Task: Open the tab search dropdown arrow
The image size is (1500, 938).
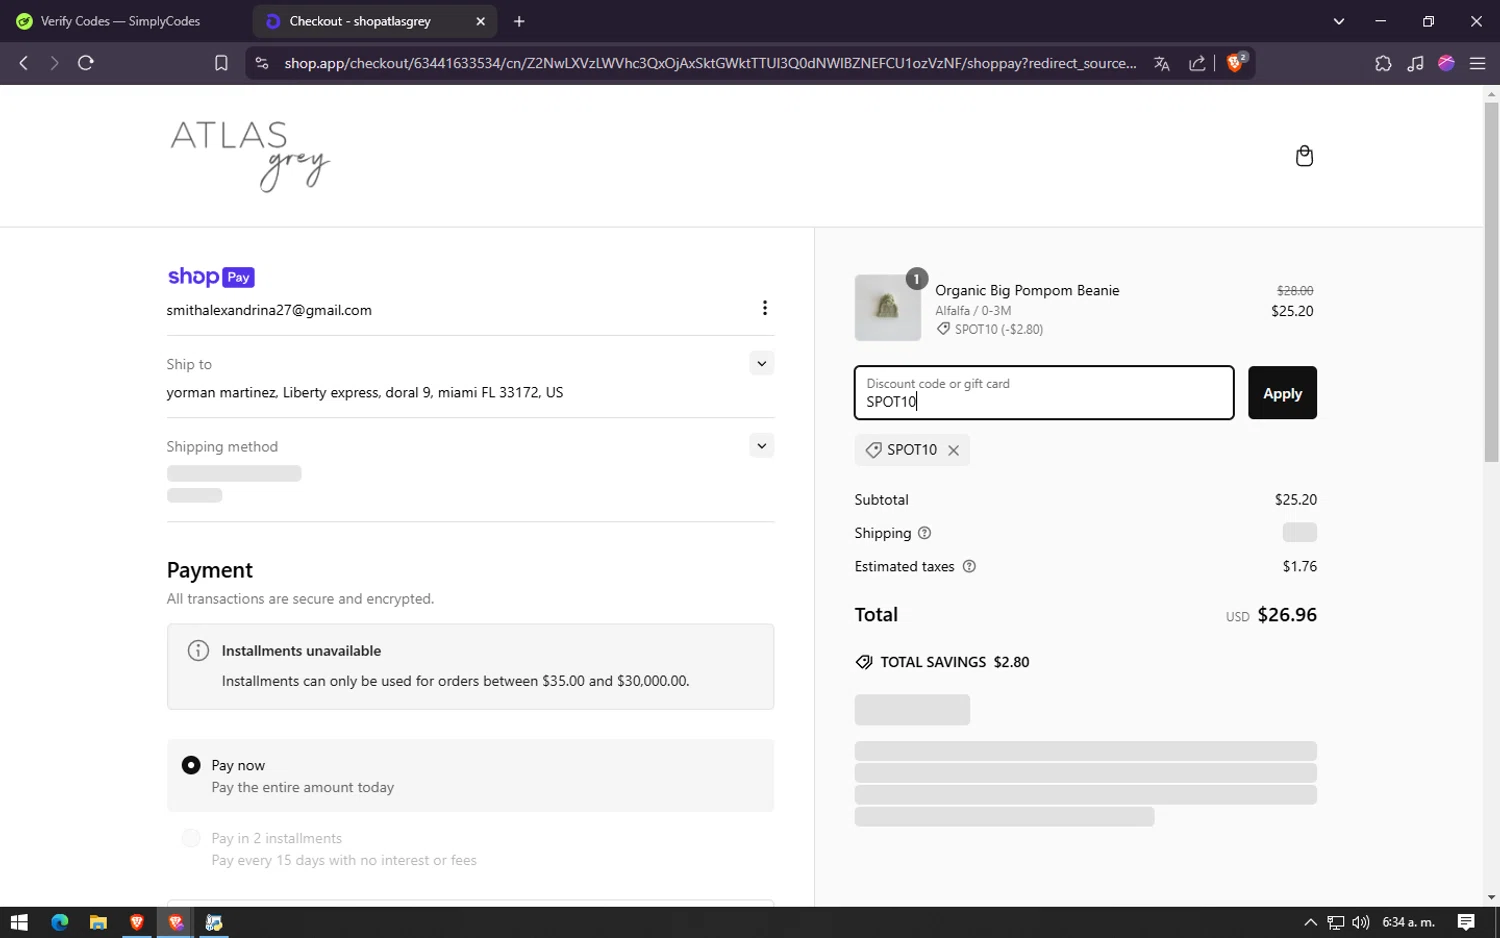Action: coord(1339,21)
